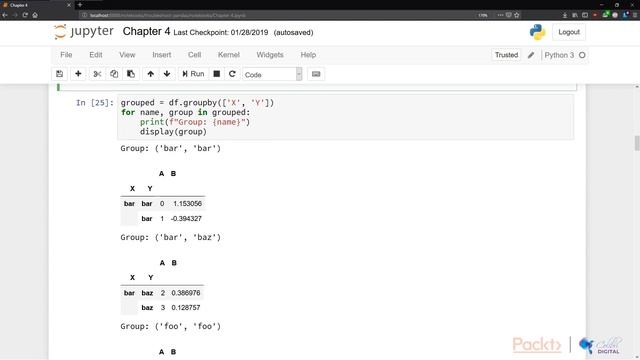
Task: Click value 1.153056 in first table
Action: click(x=187, y=204)
